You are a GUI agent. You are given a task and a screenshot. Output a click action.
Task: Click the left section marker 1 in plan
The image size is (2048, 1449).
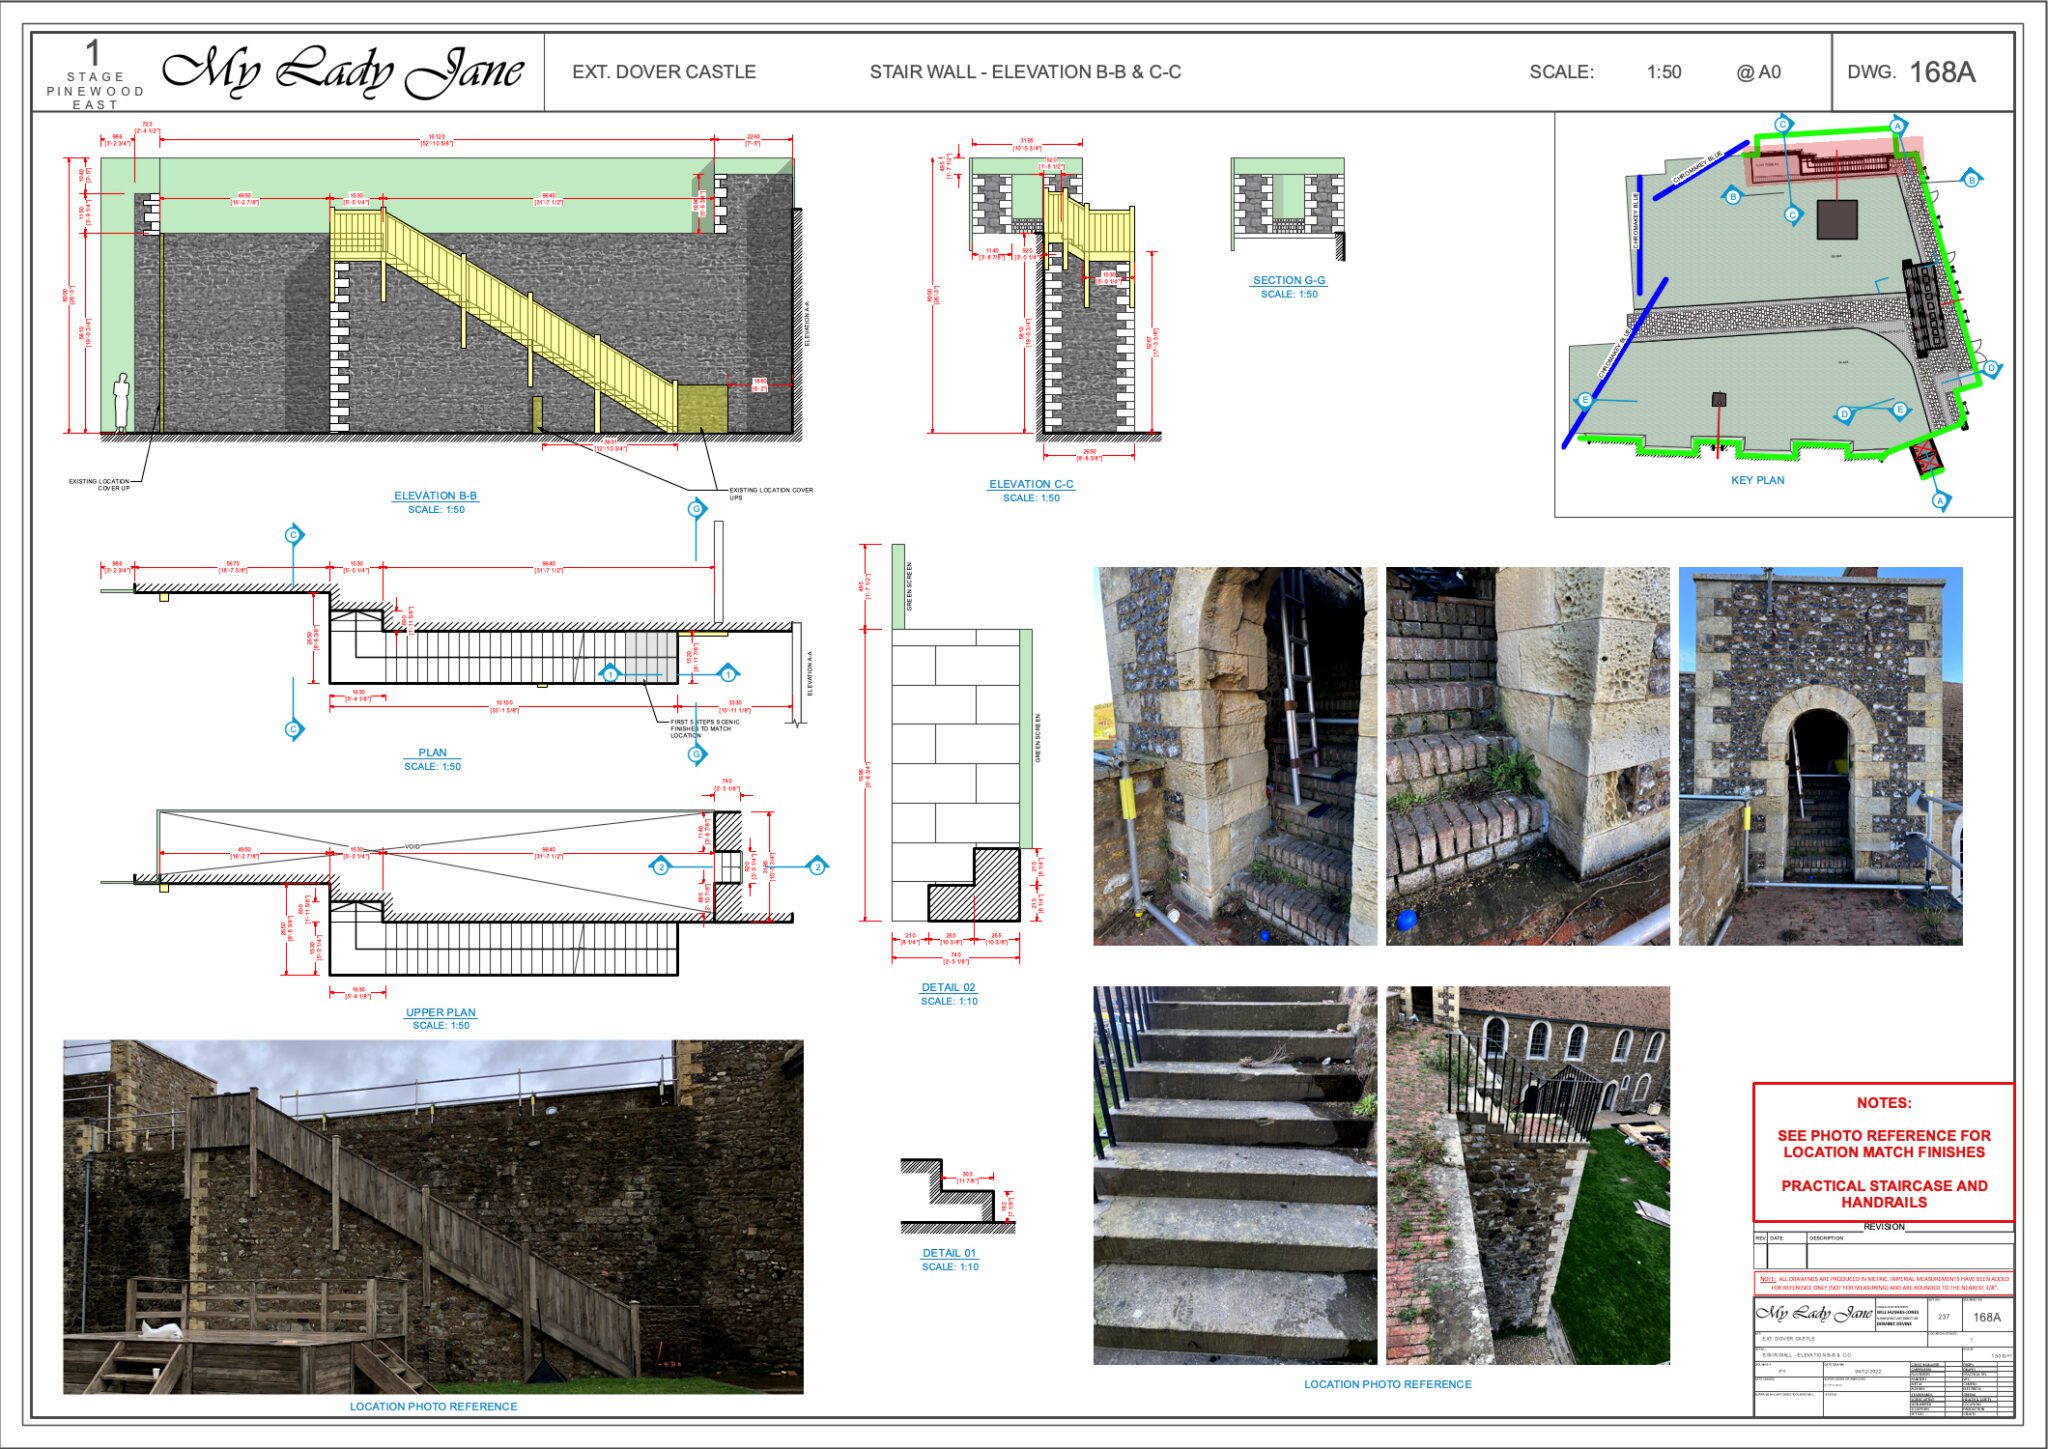click(610, 675)
